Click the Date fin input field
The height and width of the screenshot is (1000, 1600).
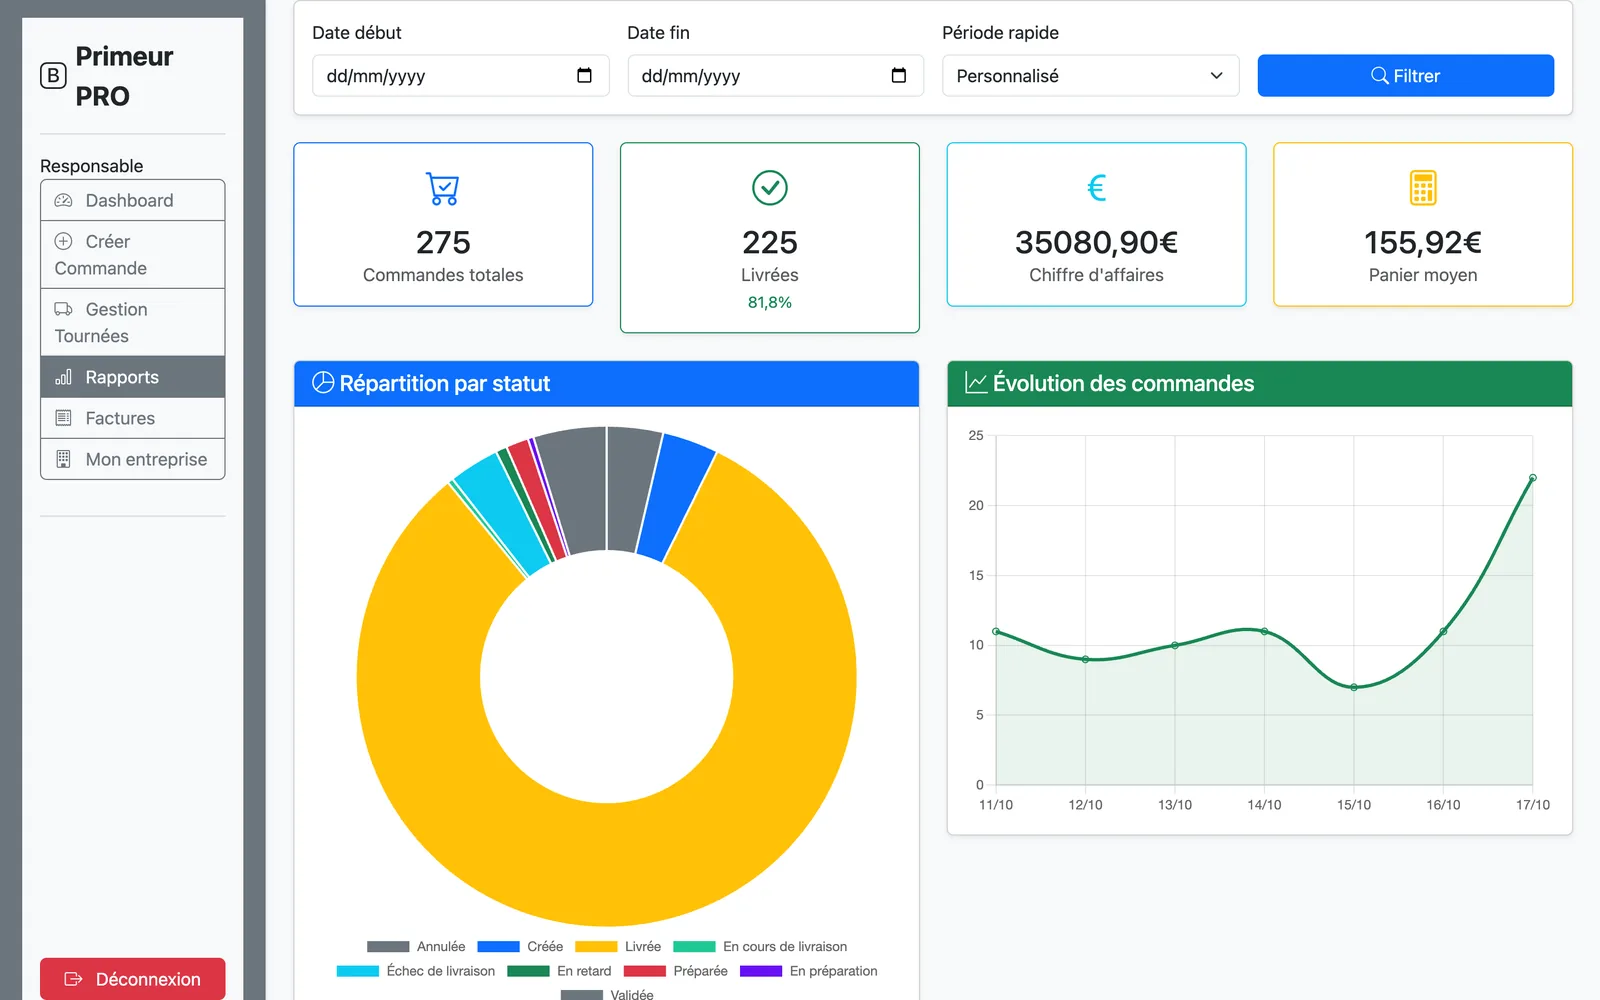(775, 76)
